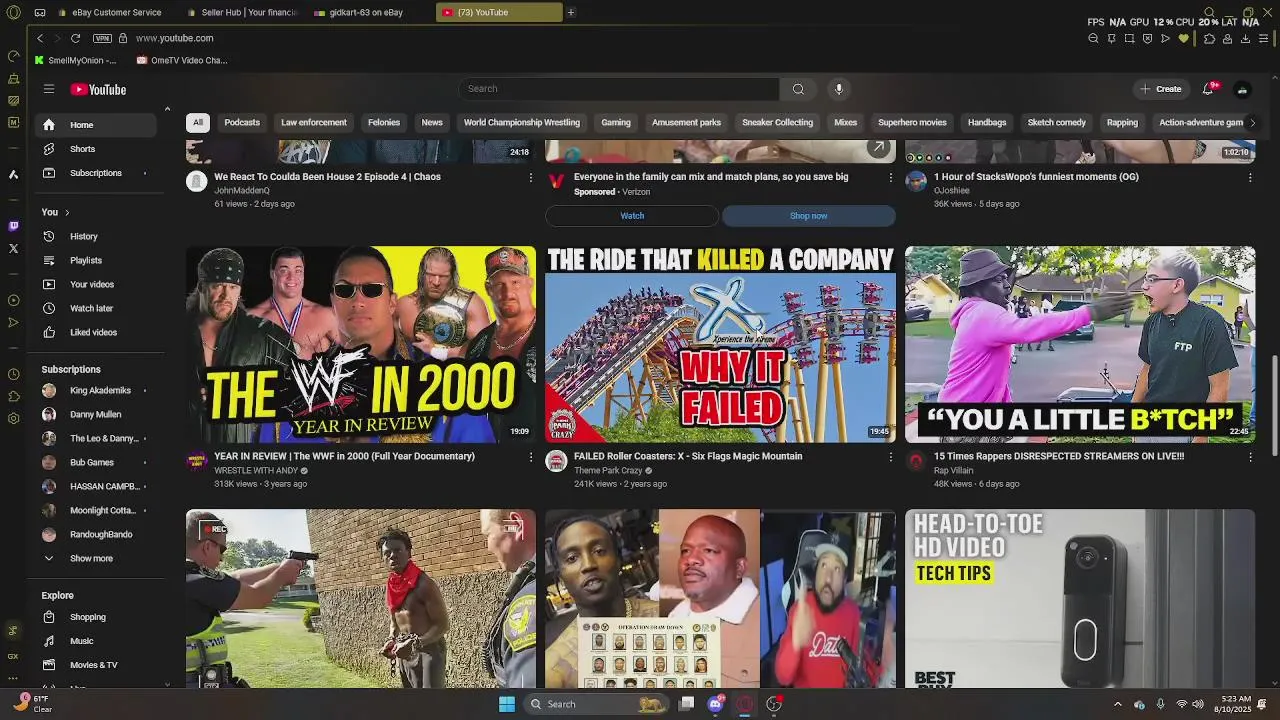Go back with browser back arrow
The image size is (1280, 720).
(40, 38)
